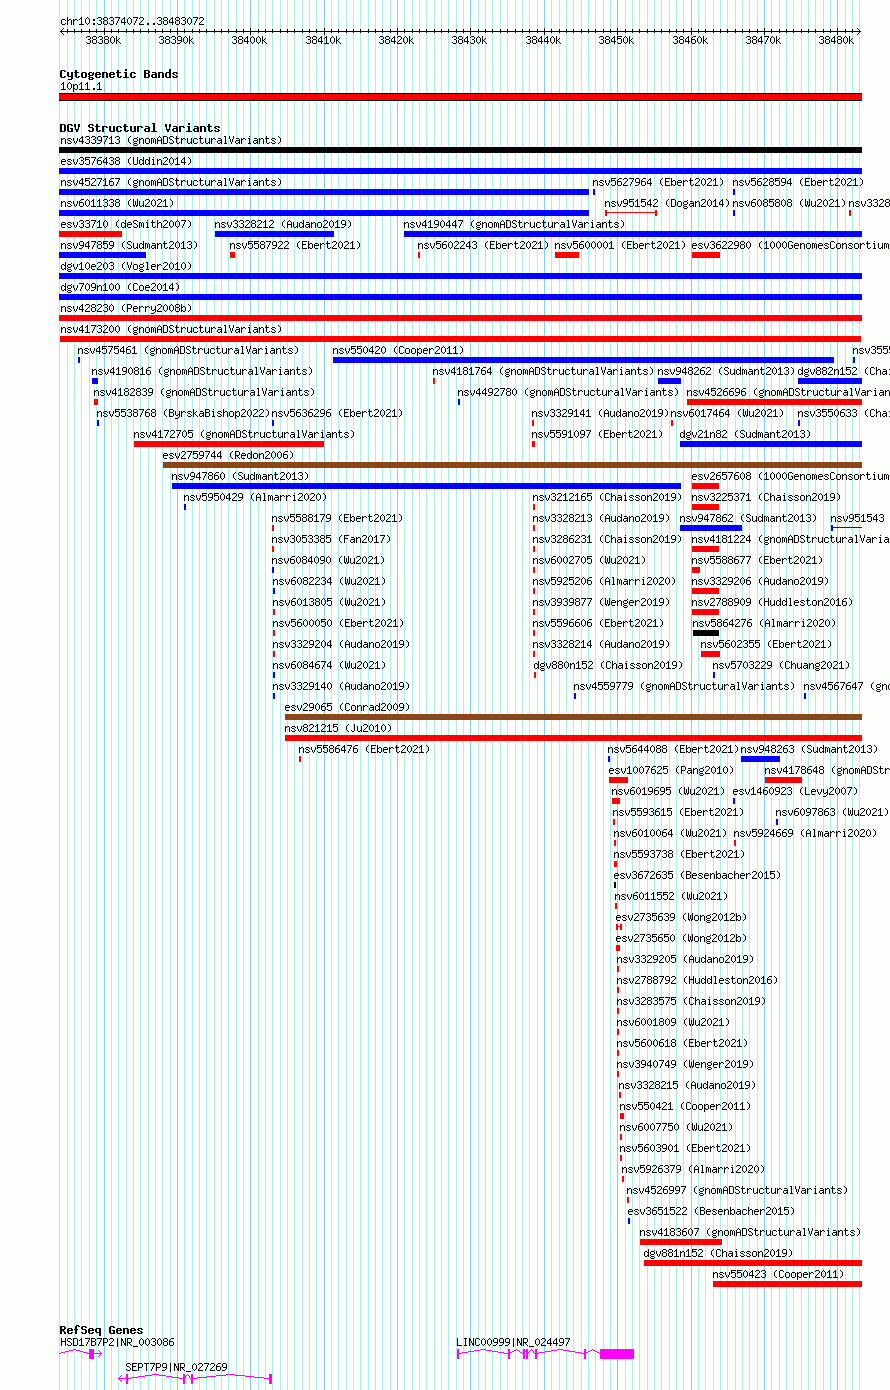Screen dimensions: 890x1390
Task: Click esv1007625 (Pang2010) variant label
Action: tap(671, 770)
